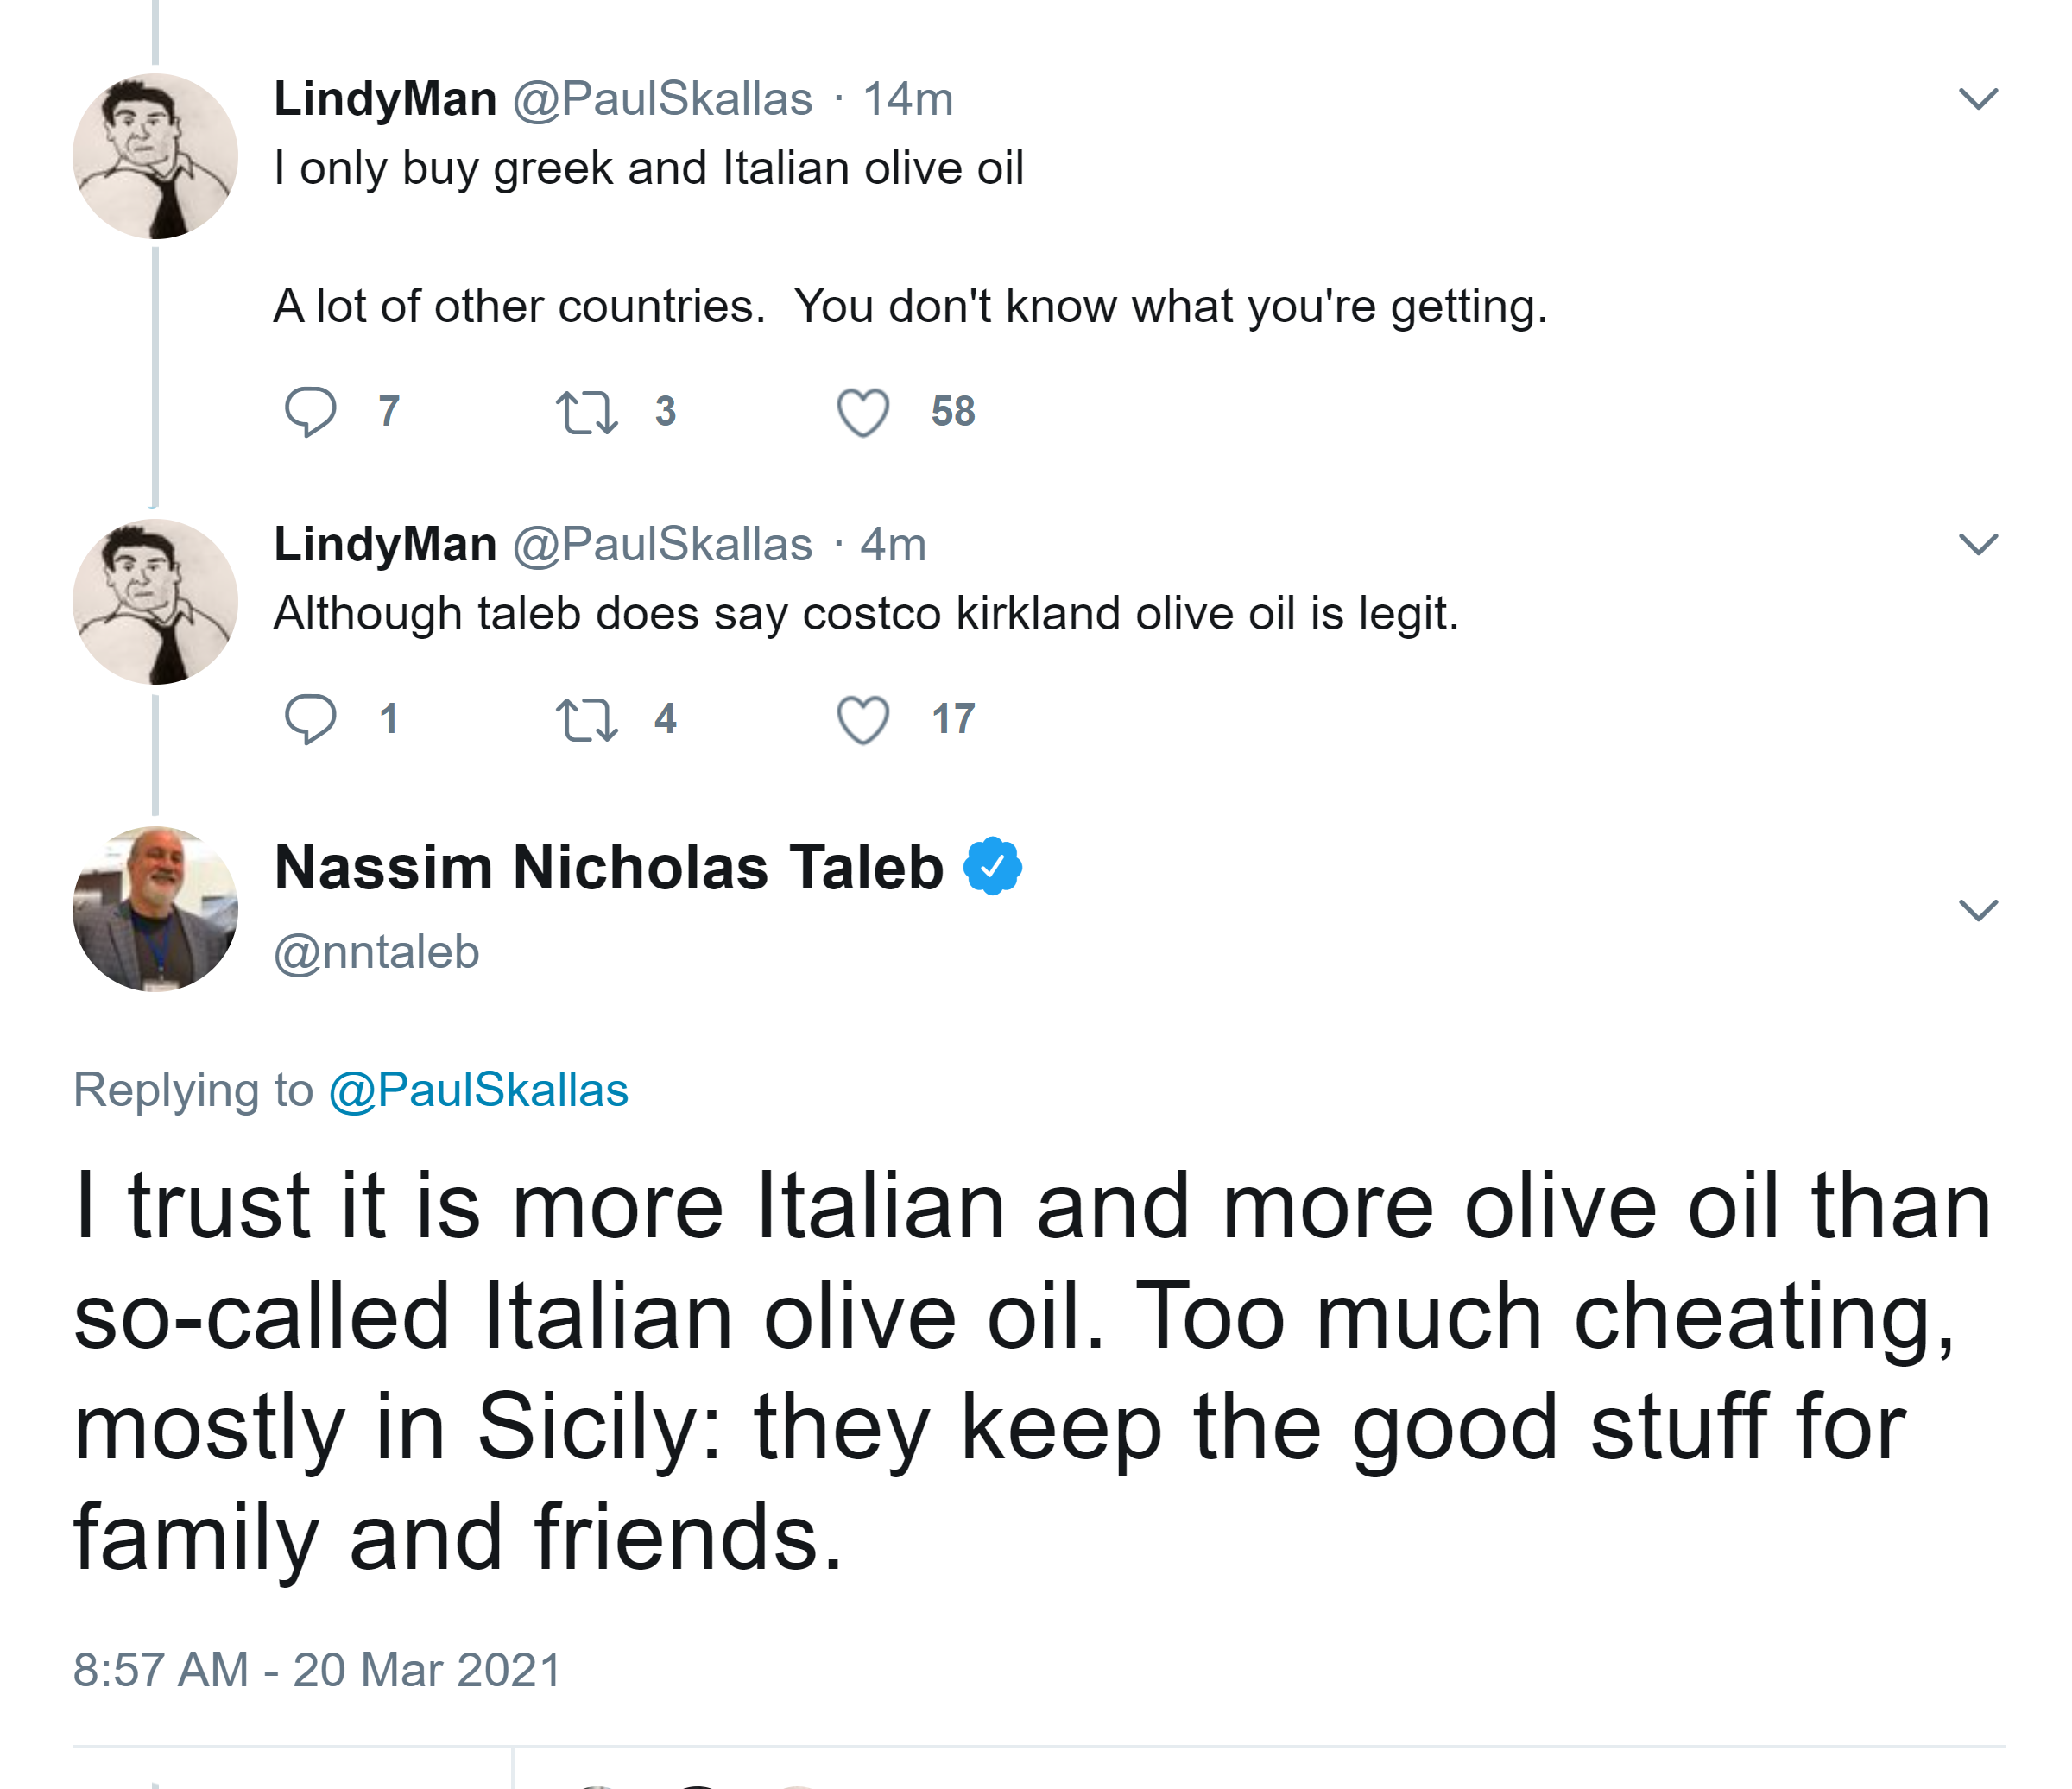This screenshot has width=2072, height=1789.
Task: Retweet the greek and Italian olive oil tweet
Action: [x=586, y=411]
